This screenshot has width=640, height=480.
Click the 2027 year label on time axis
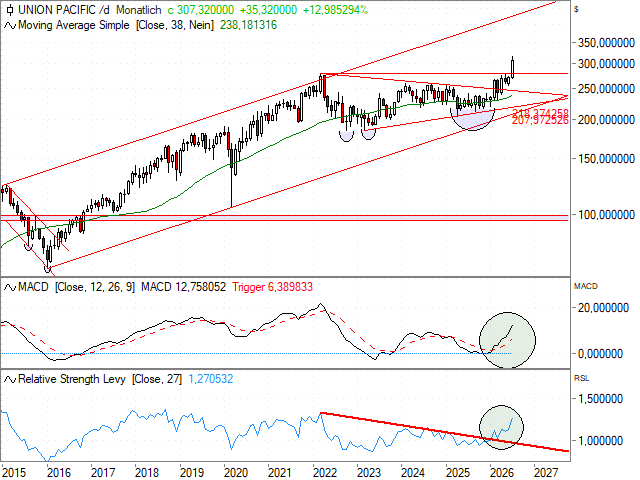point(546,473)
